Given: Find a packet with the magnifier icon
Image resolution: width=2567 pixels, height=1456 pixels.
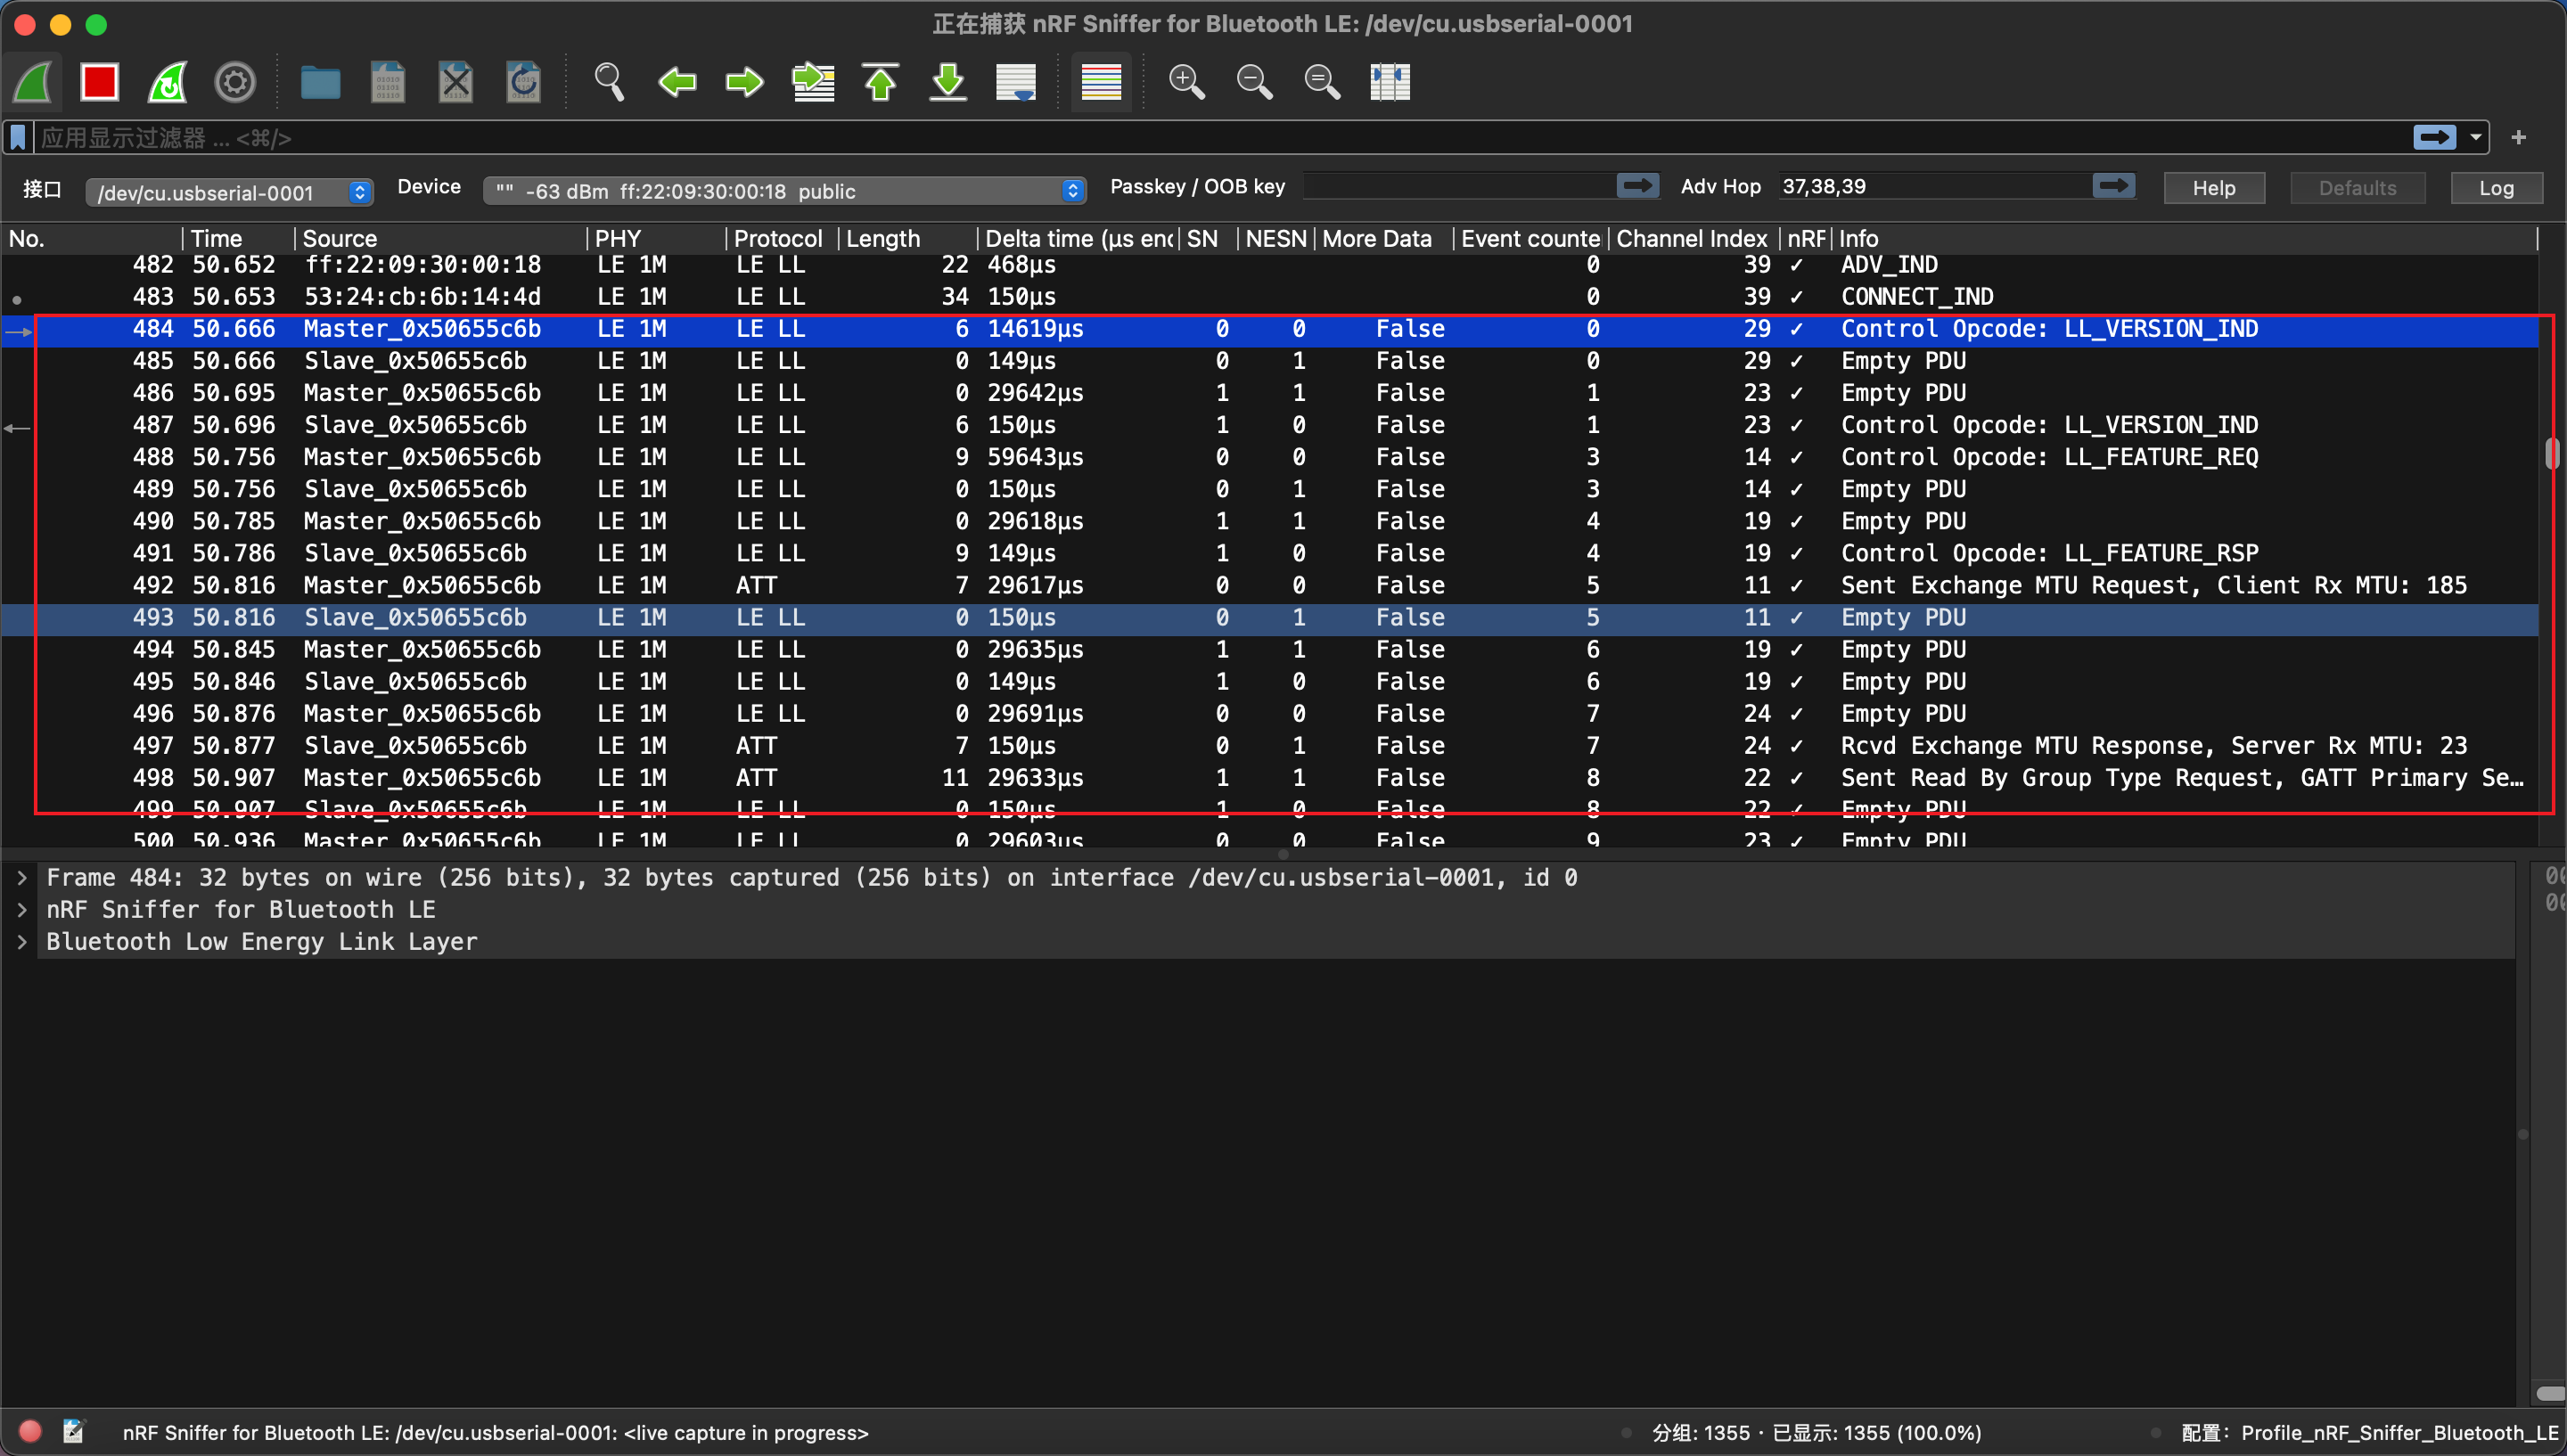Looking at the screenshot, I should [609, 82].
